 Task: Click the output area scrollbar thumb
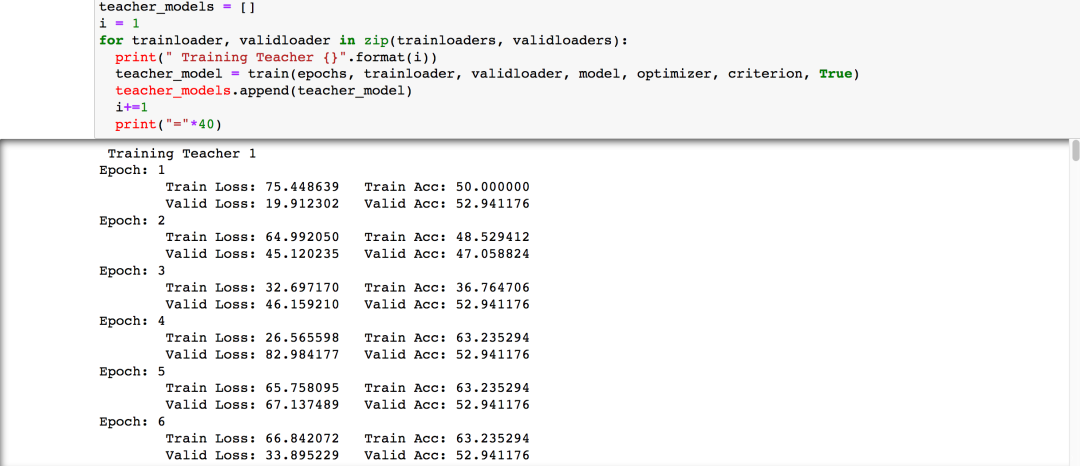[1075, 150]
